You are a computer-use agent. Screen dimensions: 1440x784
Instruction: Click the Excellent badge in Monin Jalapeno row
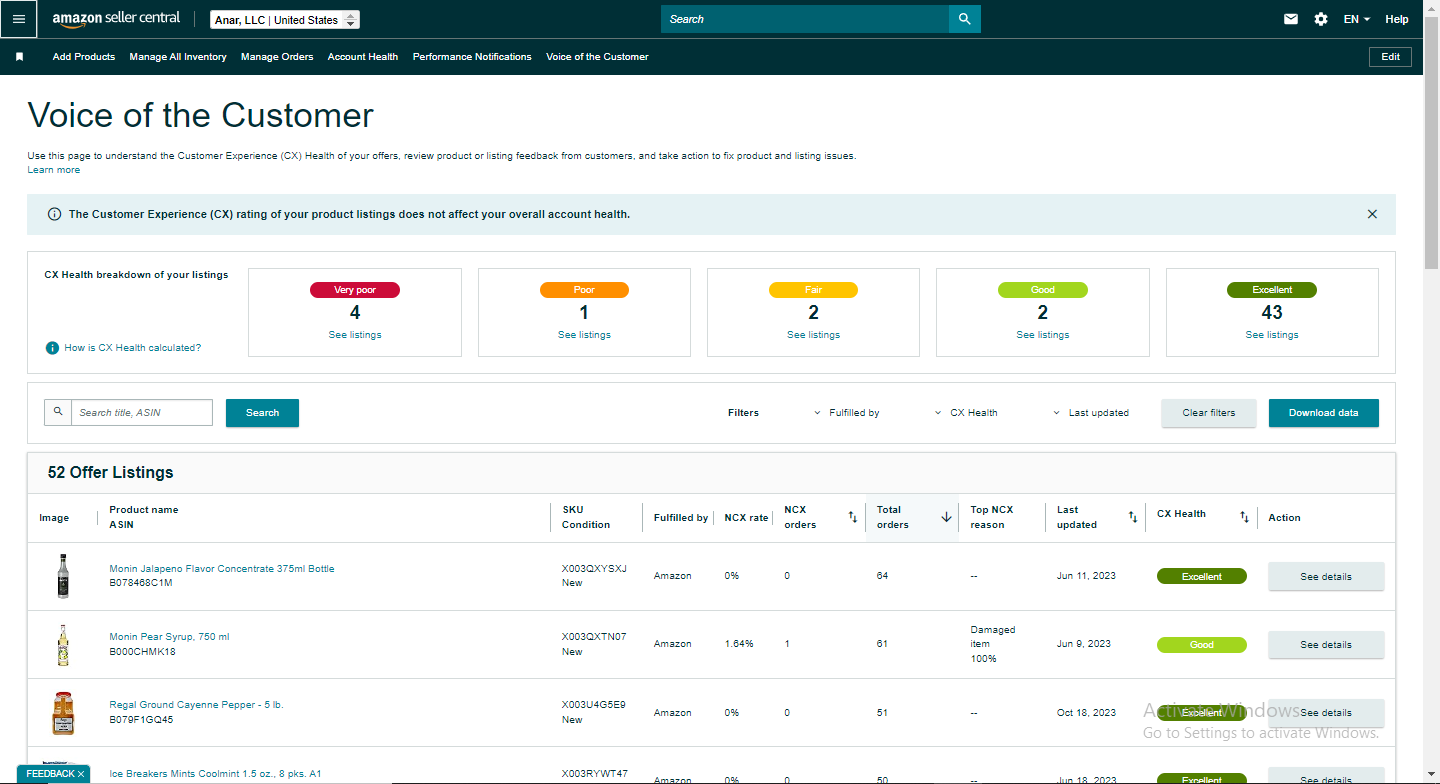tap(1202, 577)
